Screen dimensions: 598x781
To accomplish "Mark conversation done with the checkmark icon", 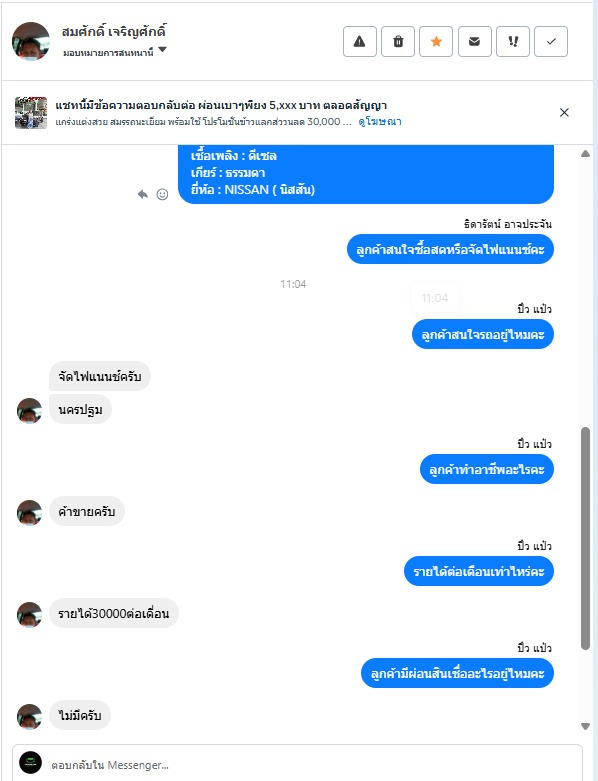I will 551,41.
